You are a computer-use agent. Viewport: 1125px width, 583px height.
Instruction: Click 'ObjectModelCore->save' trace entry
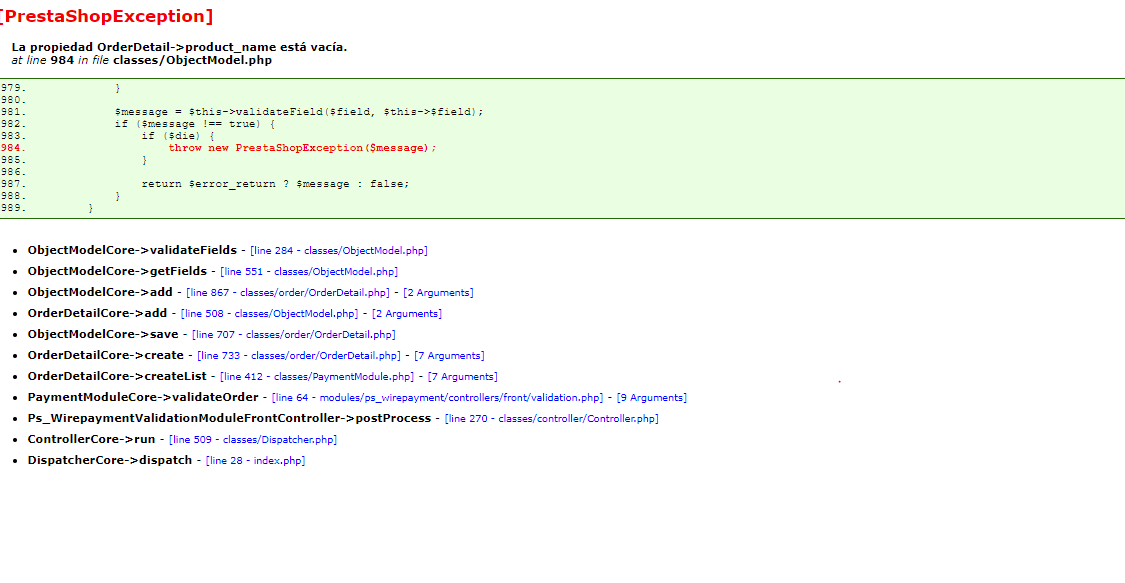[103, 334]
